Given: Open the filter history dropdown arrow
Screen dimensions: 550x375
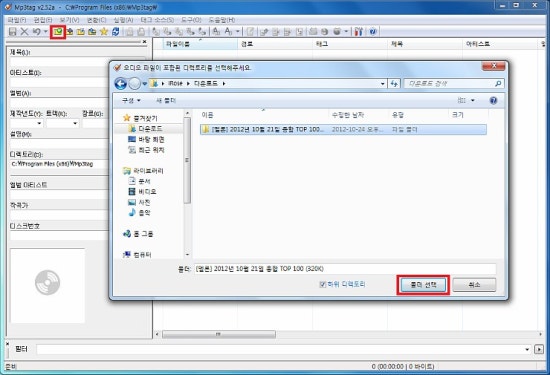Looking at the screenshot, I should (x=527, y=349).
